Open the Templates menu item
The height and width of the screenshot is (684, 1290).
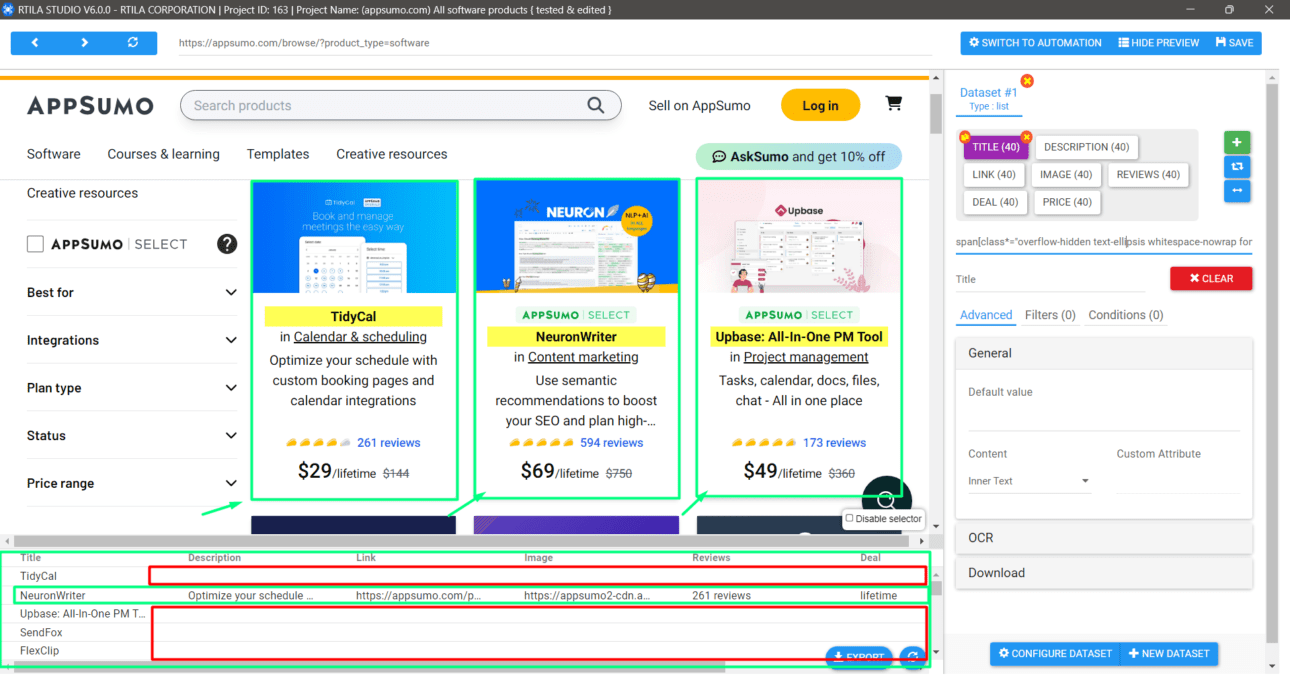click(278, 154)
